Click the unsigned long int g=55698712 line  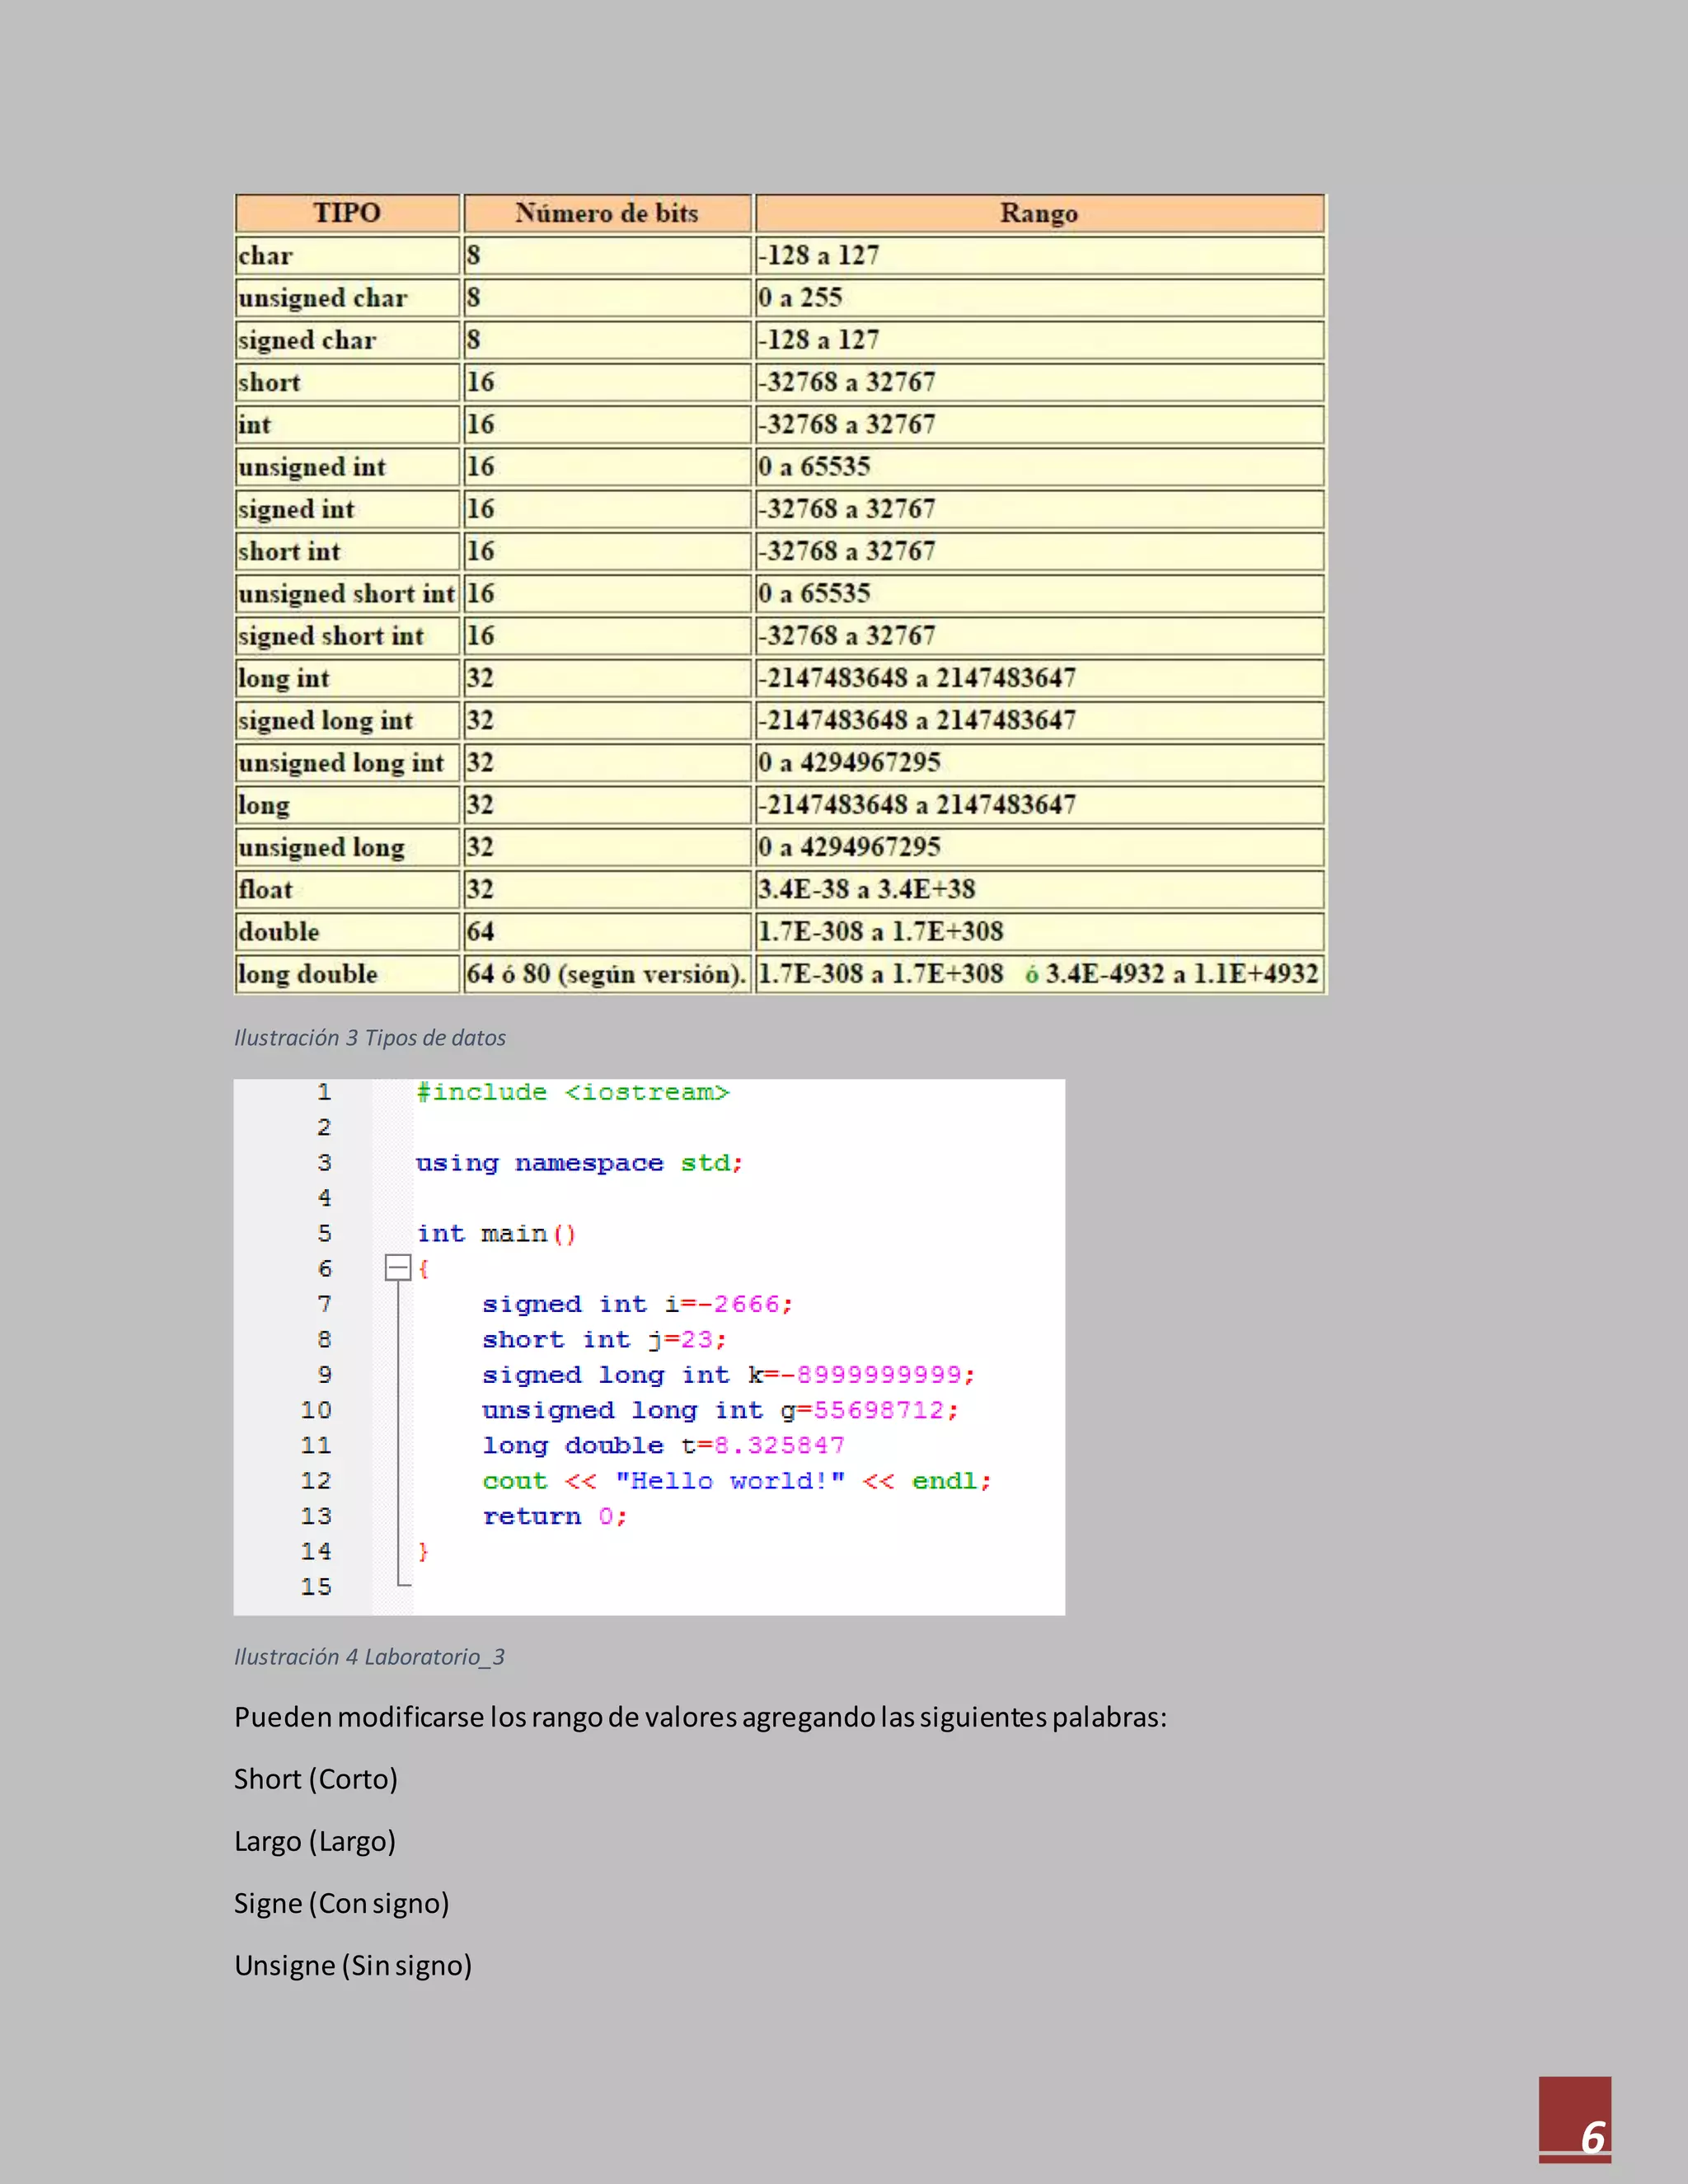coord(720,1410)
